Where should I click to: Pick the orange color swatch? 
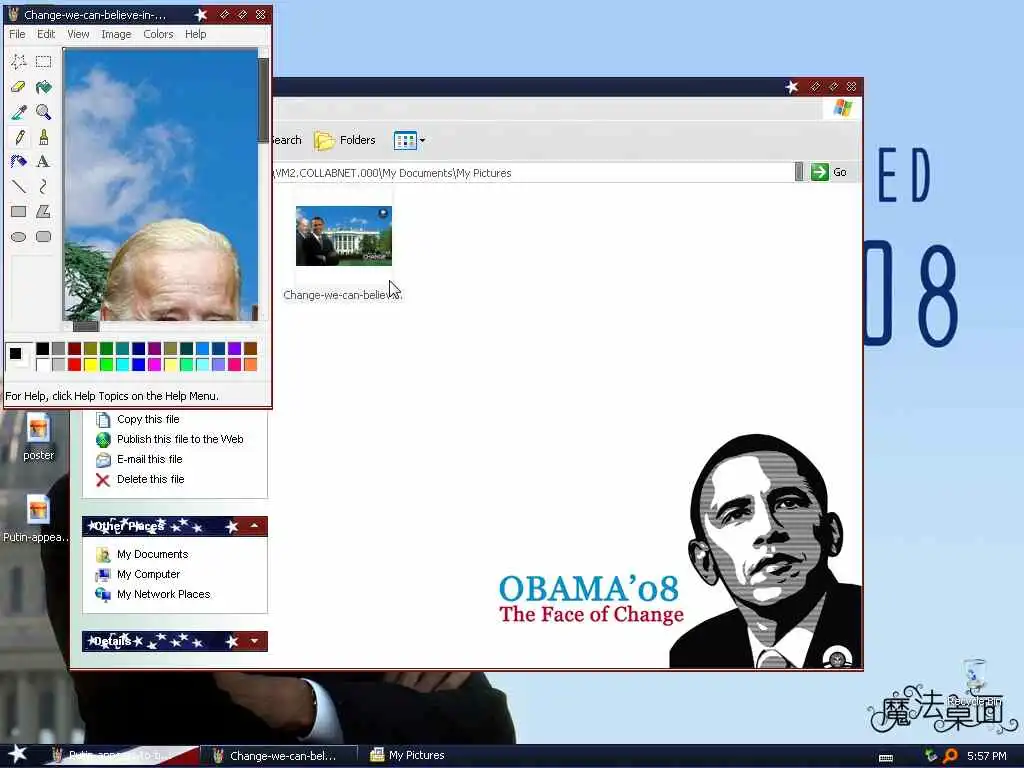(x=250, y=364)
